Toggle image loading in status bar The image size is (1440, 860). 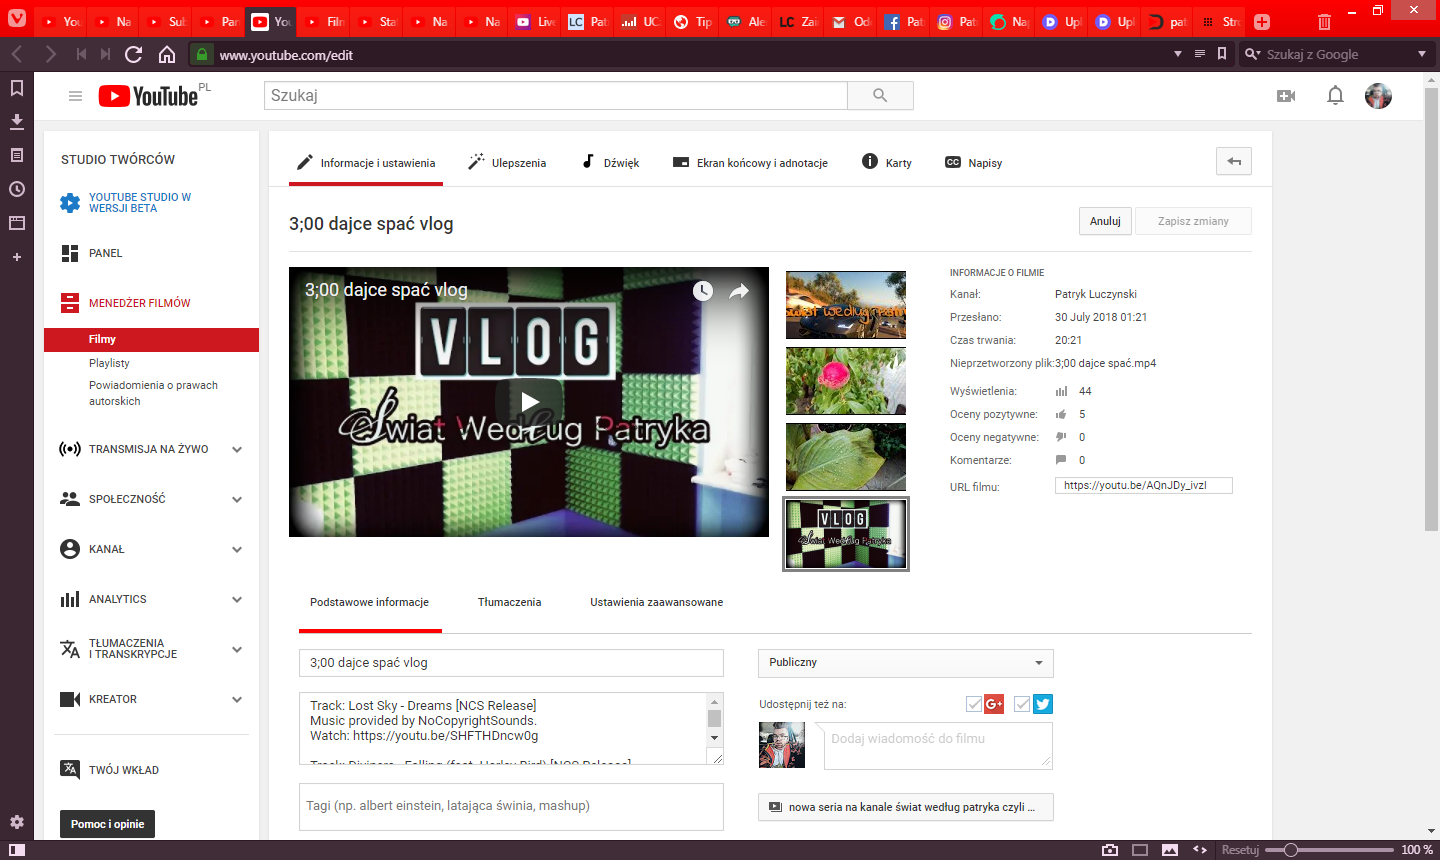pyautogui.click(x=1170, y=850)
